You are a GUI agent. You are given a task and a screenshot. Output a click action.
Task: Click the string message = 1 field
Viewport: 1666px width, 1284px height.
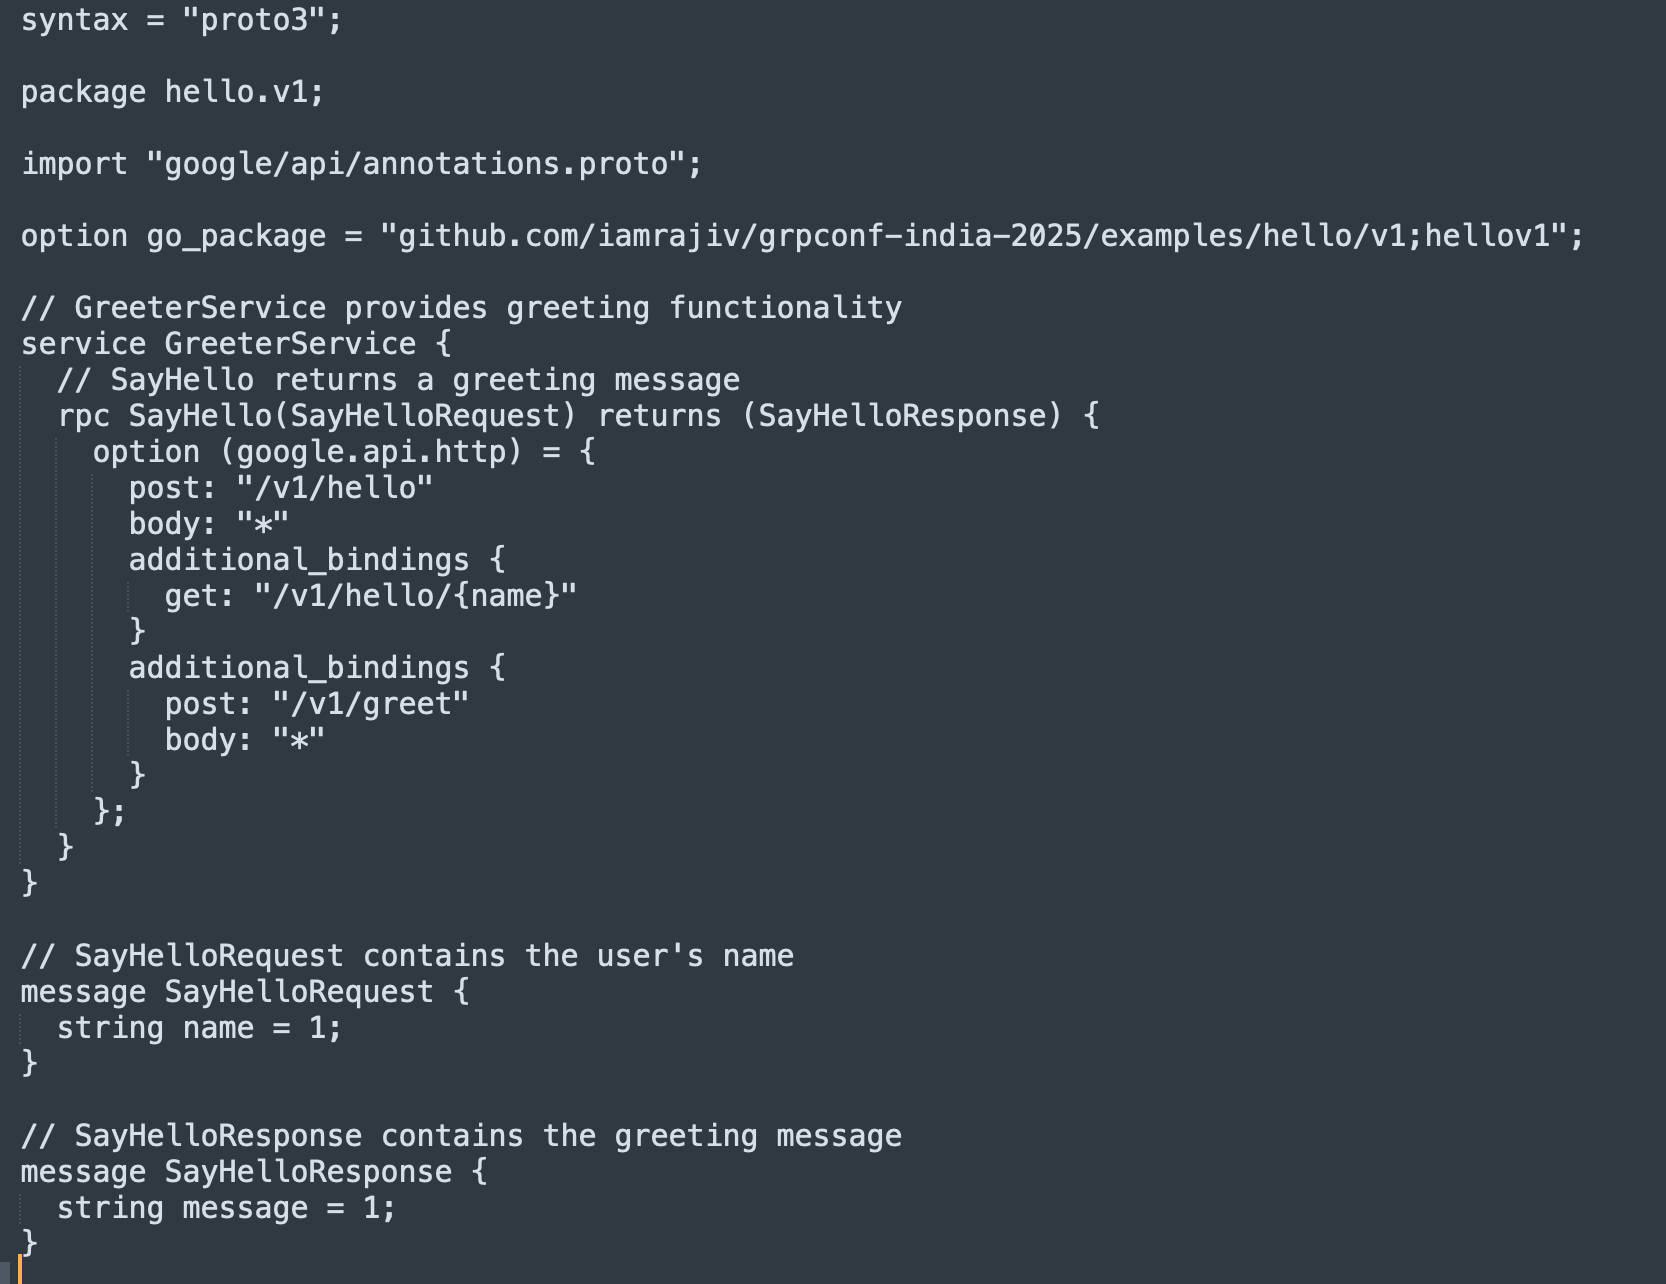(226, 1208)
